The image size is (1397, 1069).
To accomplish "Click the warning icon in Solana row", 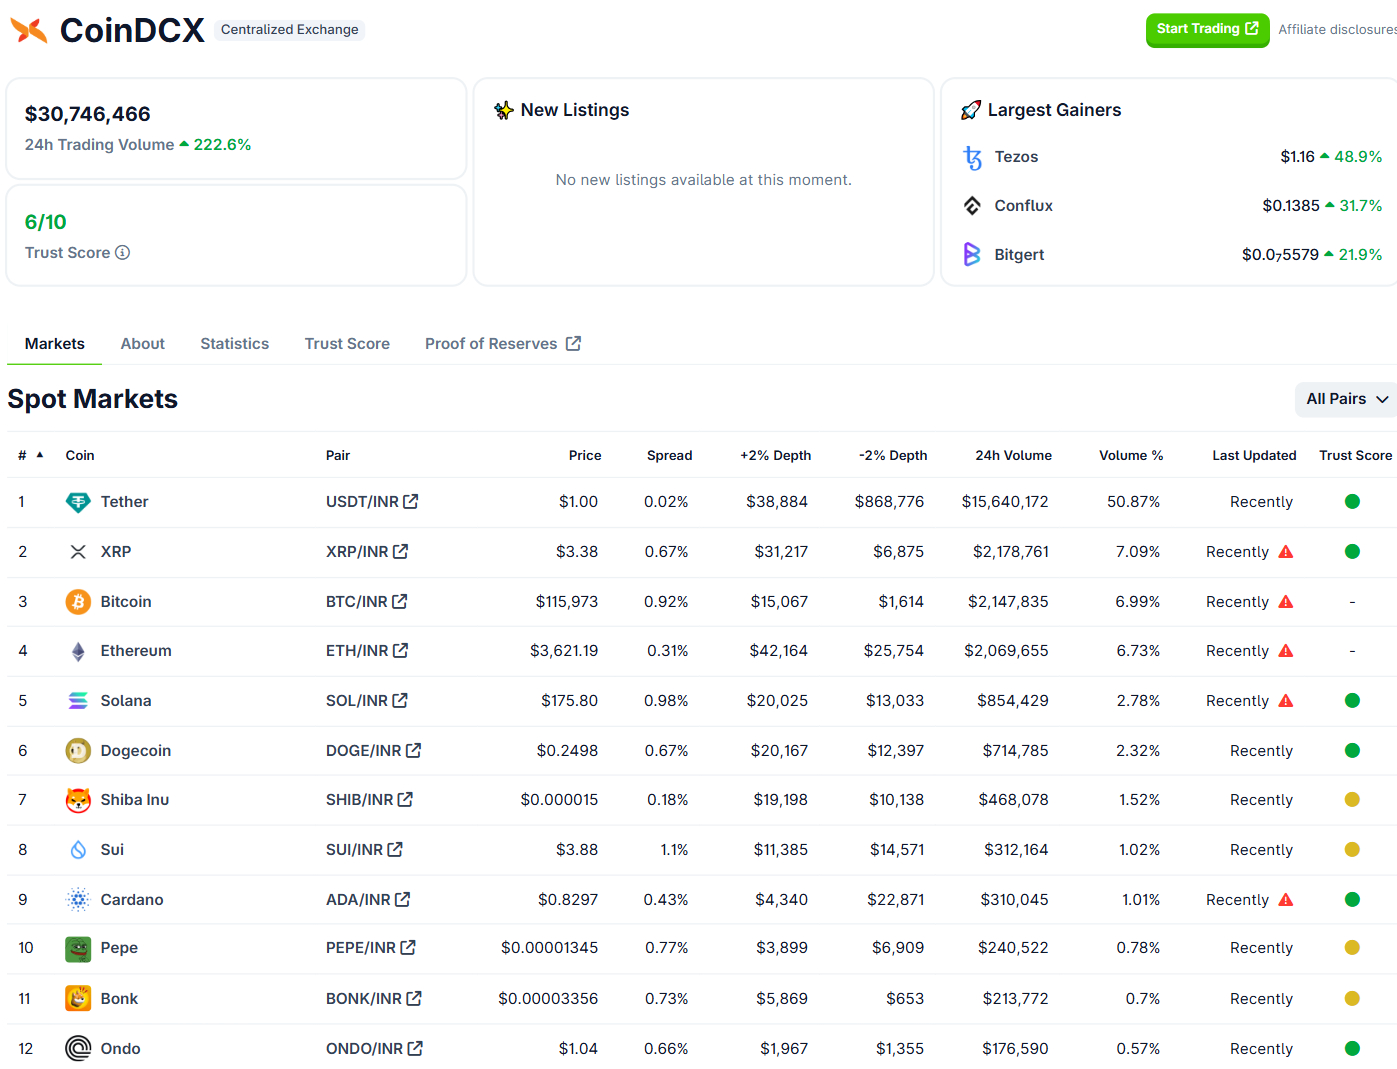I will (1286, 701).
